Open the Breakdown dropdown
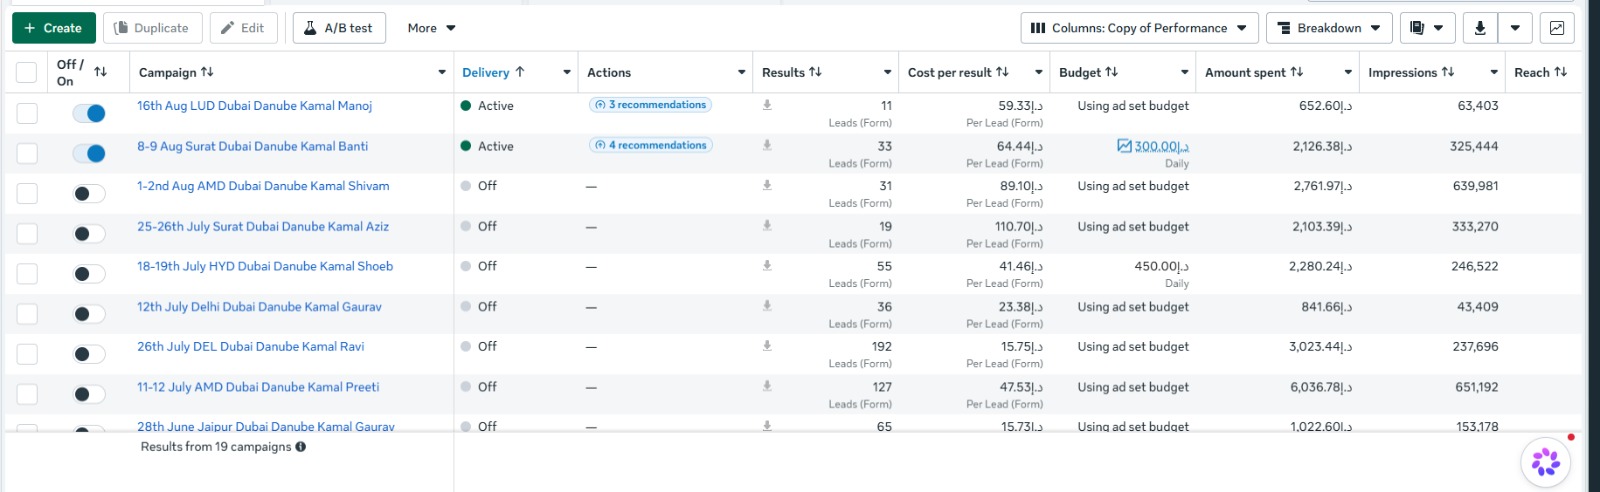The height and width of the screenshot is (492, 1600). pyautogui.click(x=1329, y=28)
